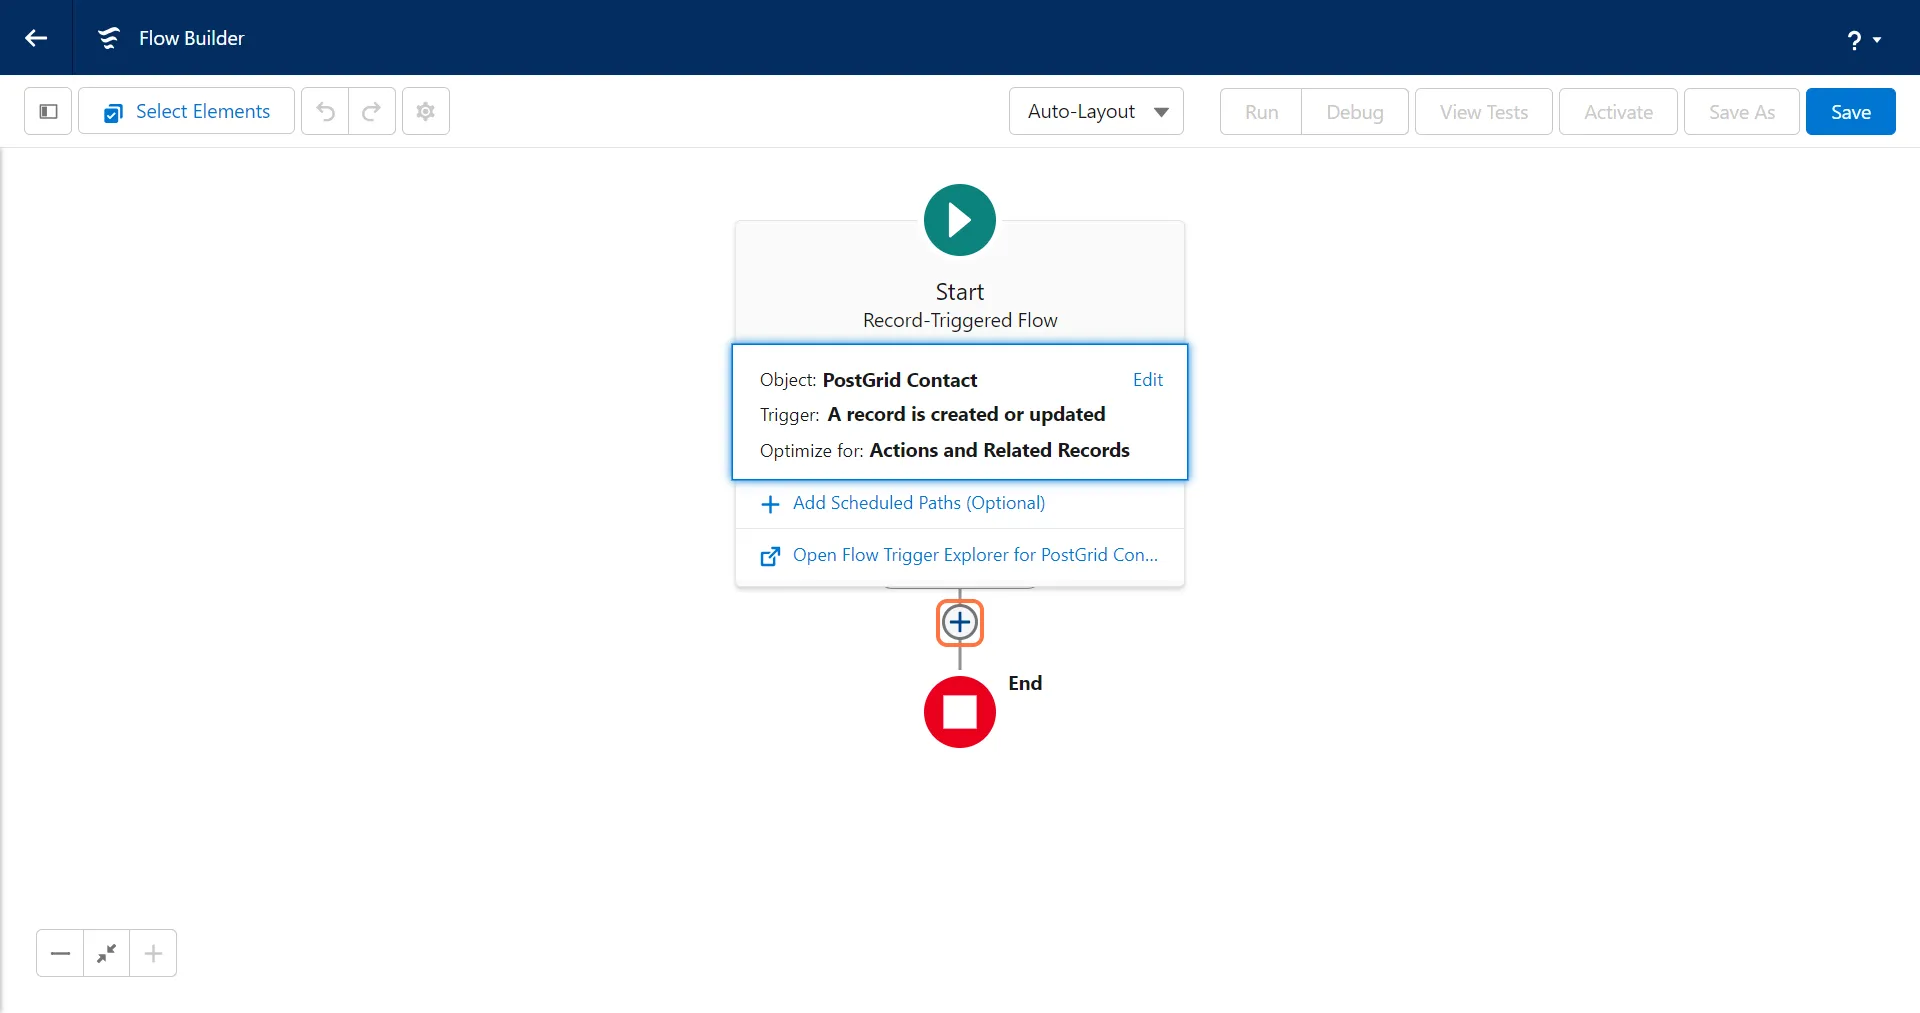Click the Save button
This screenshot has height=1013, width=1920.
(x=1850, y=112)
